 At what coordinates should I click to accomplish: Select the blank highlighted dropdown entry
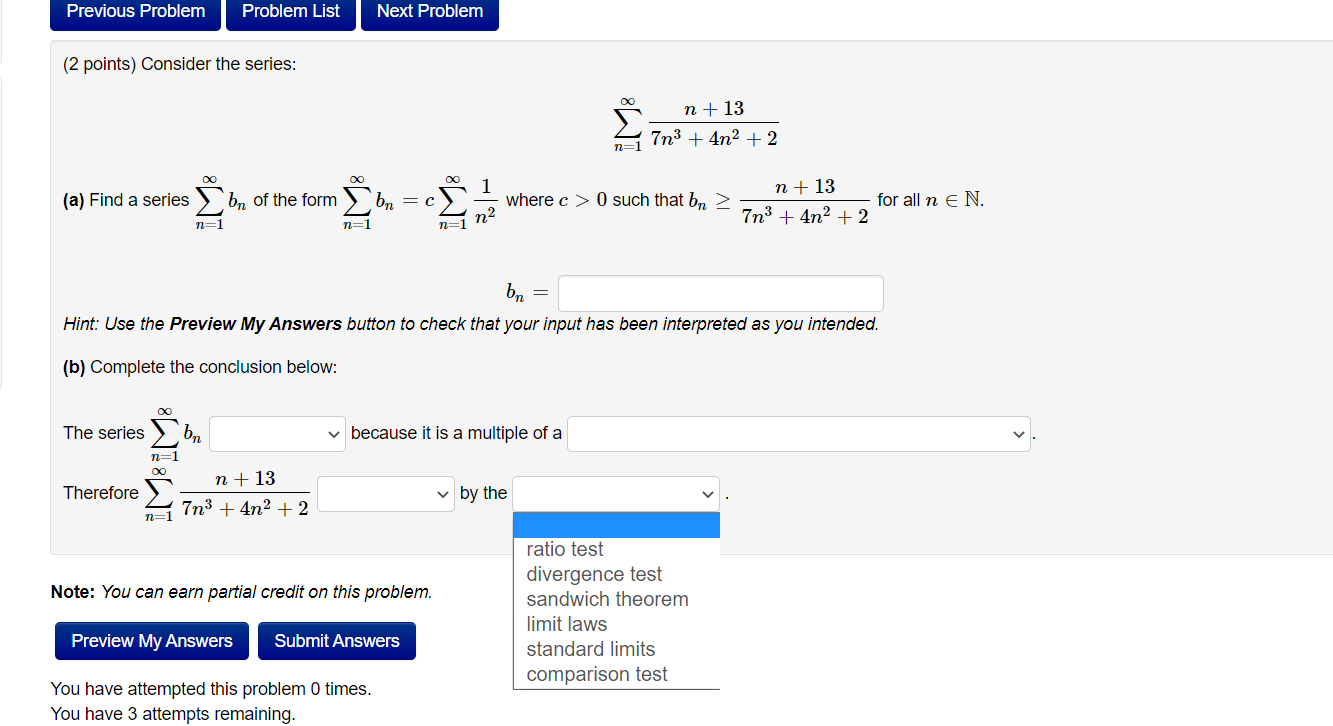point(616,524)
